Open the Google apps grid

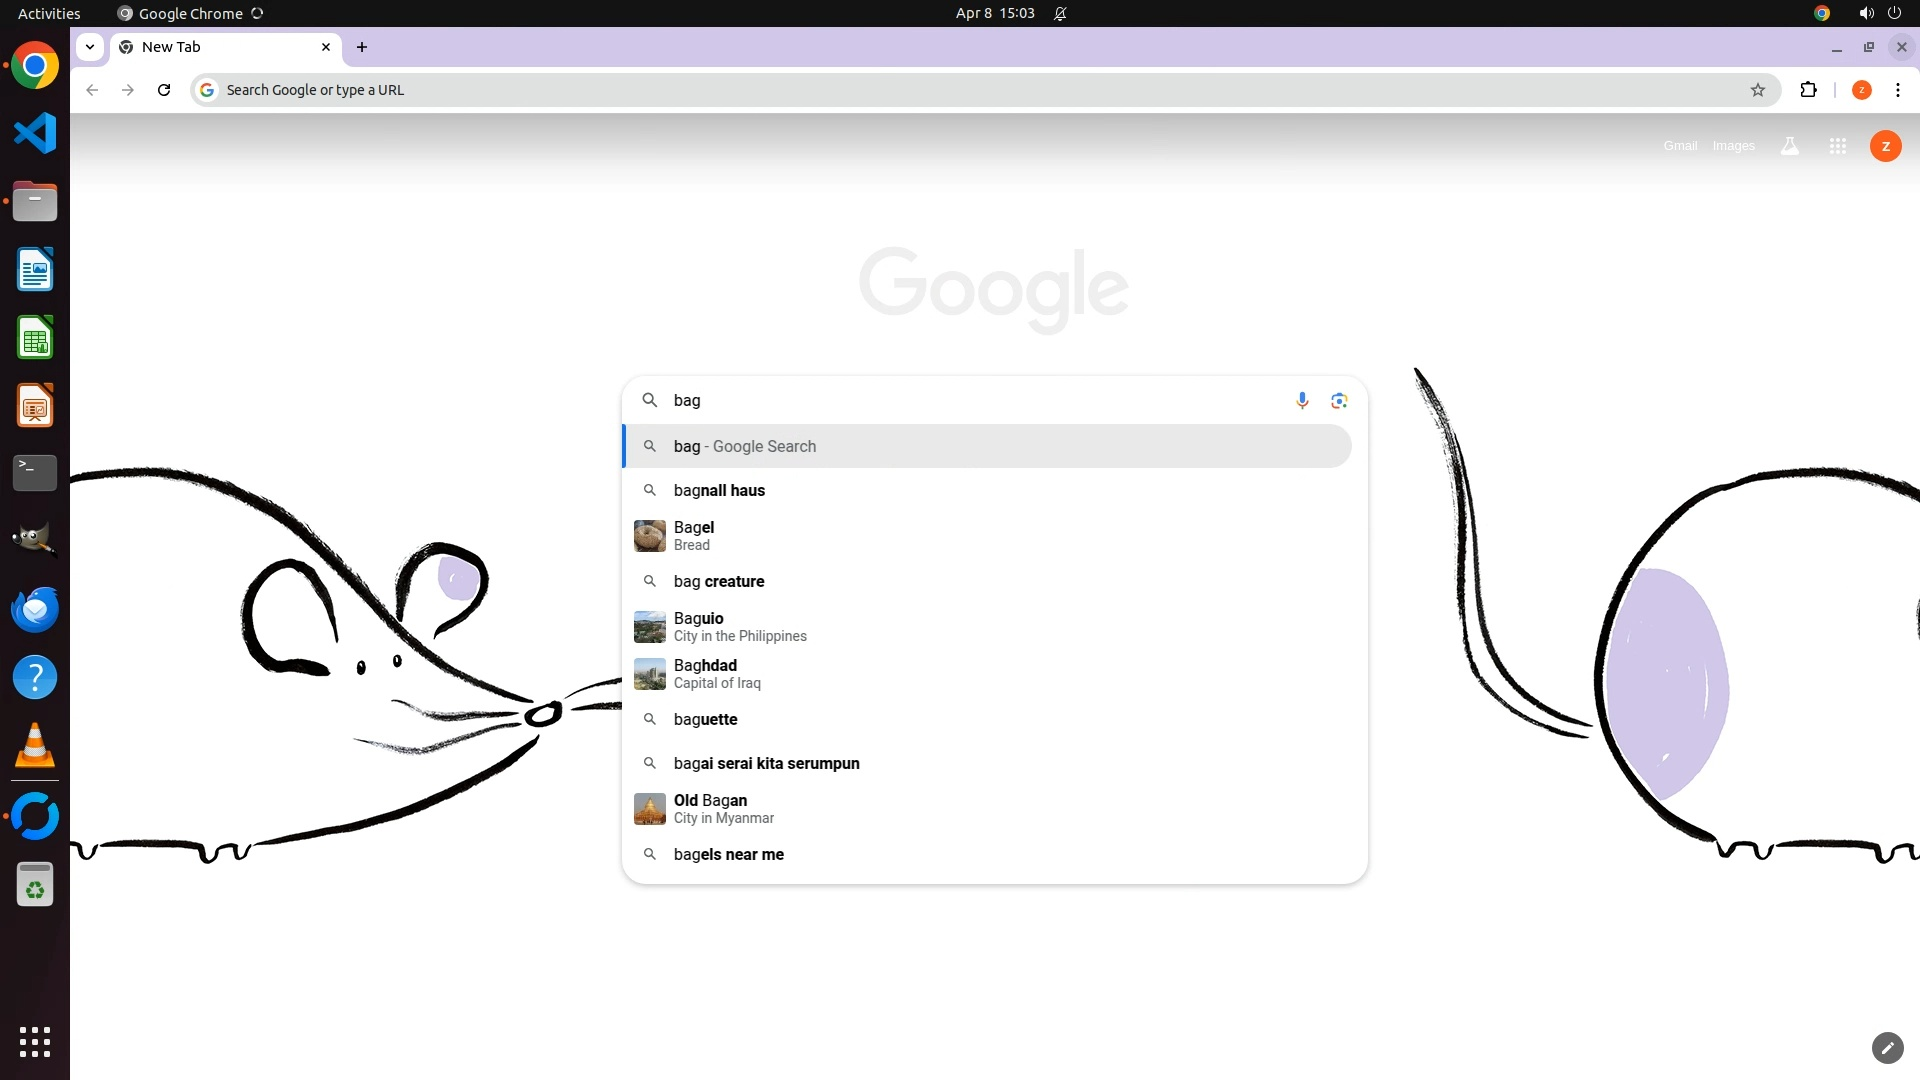point(1837,146)
